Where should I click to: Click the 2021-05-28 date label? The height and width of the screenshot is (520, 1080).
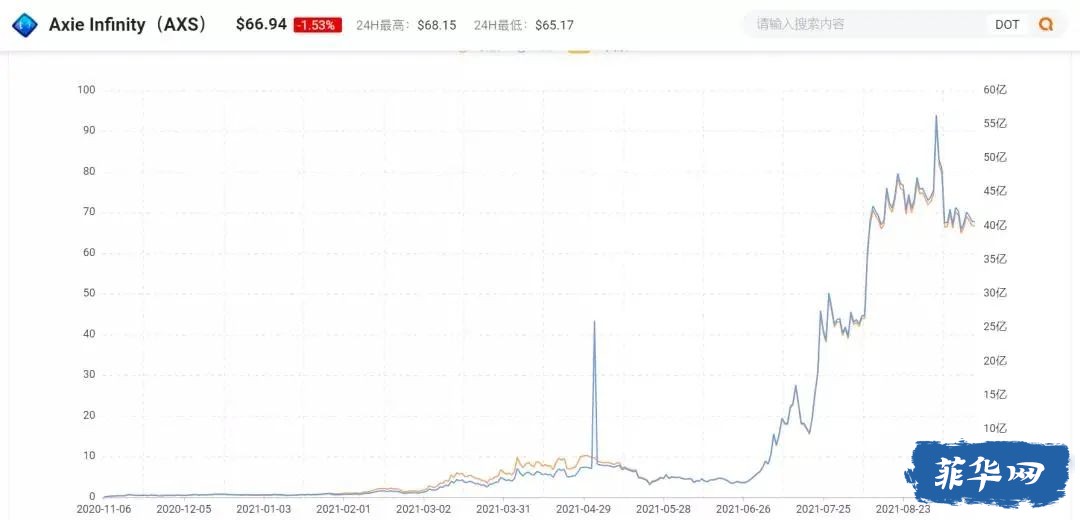[663, 510]
